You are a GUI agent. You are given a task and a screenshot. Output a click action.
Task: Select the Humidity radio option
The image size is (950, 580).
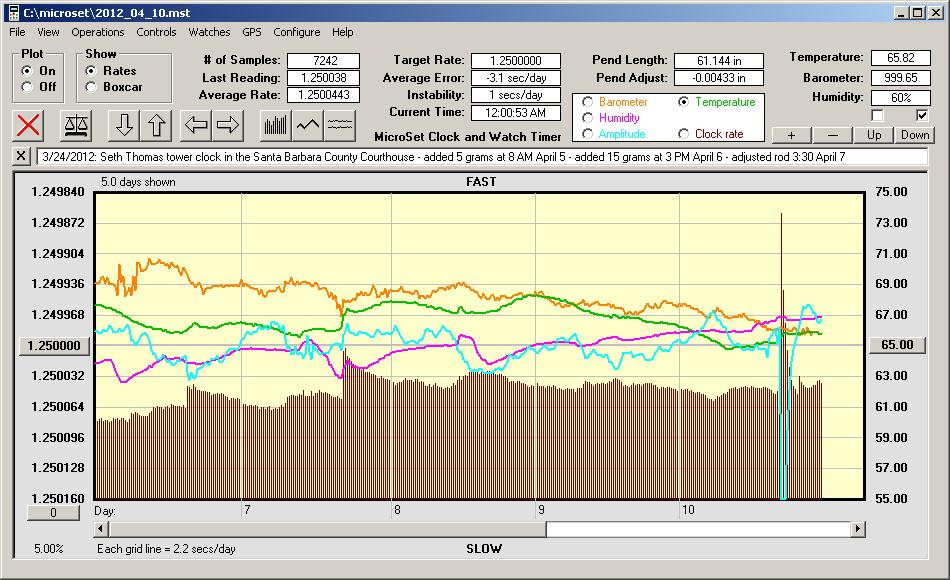pos(587,118)
